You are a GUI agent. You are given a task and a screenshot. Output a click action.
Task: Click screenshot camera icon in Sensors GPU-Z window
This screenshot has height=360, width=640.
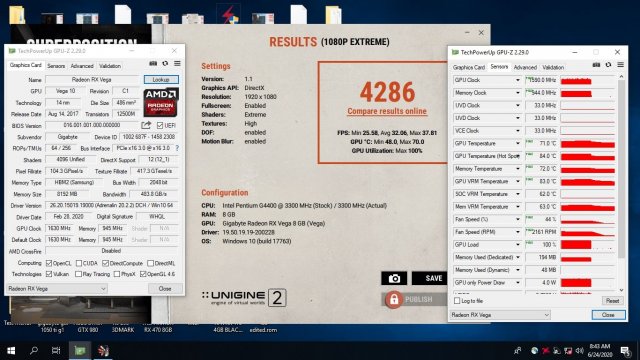click(596, 65)
